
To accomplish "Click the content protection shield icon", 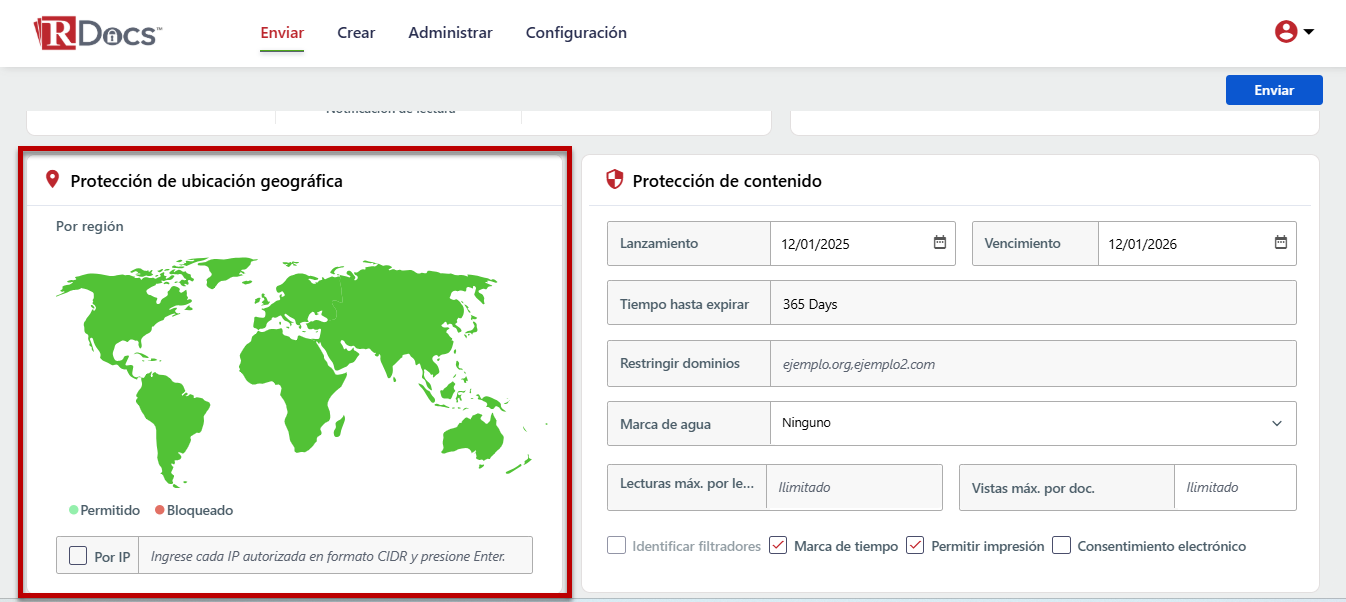I will click(615, 180).
